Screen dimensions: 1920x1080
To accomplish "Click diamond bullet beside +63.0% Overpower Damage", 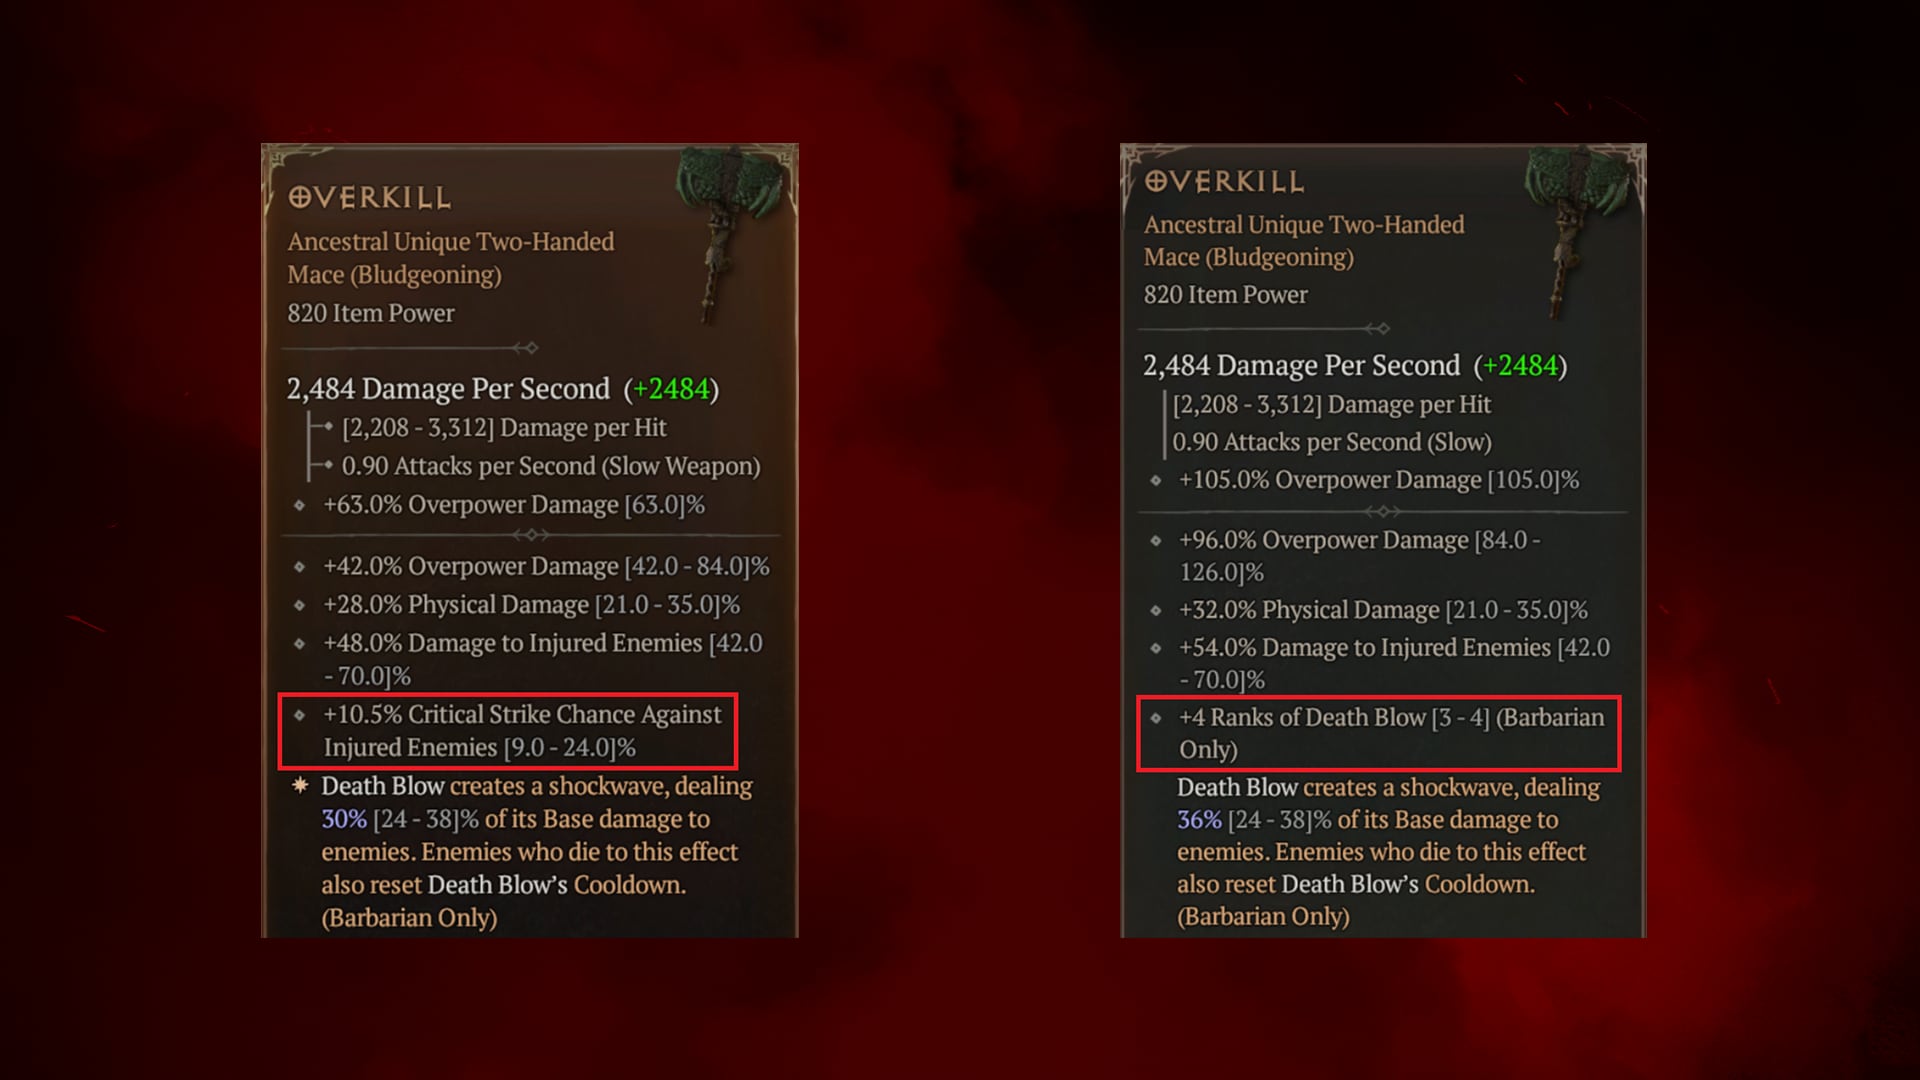I will pos(299,505).
